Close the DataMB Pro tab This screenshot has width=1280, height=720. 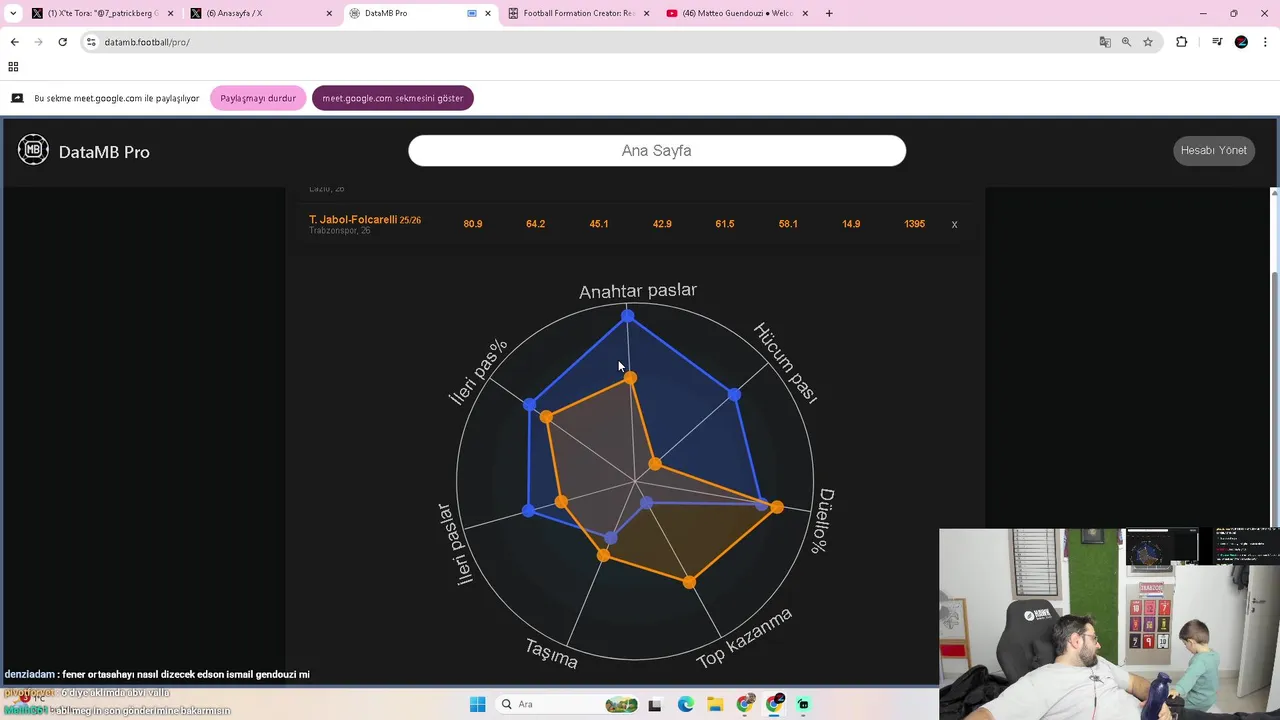click(x=487, y=13)
